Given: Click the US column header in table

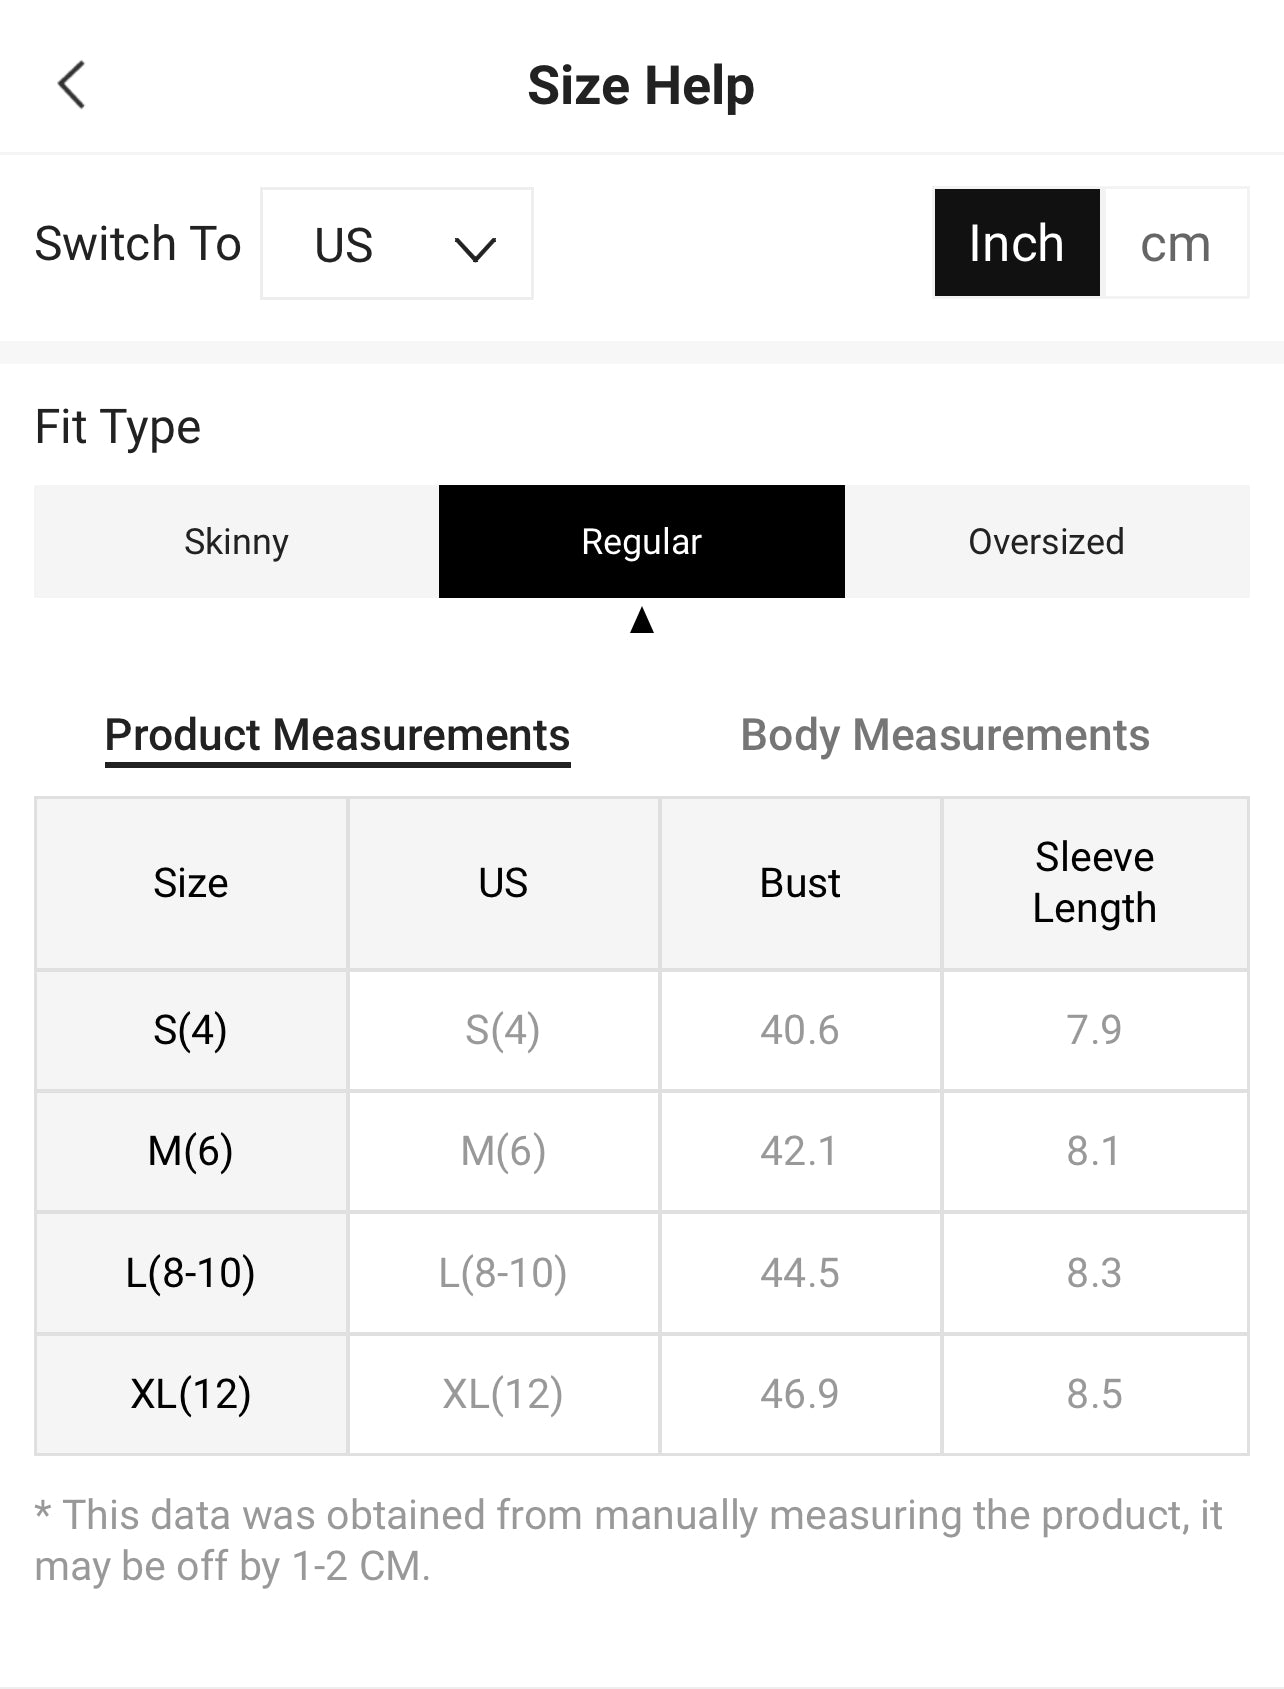Looking at the screenshot, I should tap(503, 883).
